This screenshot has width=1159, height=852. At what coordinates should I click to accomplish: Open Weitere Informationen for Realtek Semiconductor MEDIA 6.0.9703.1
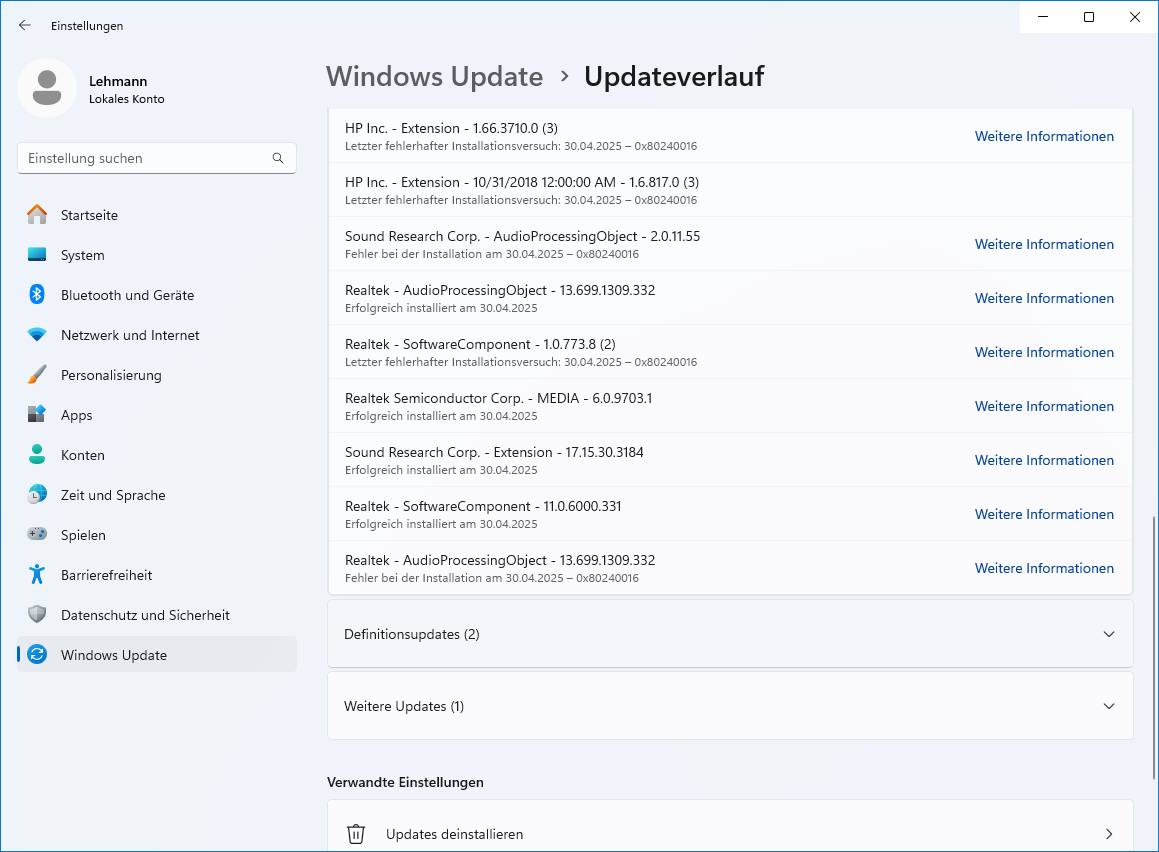[1044, 406]
